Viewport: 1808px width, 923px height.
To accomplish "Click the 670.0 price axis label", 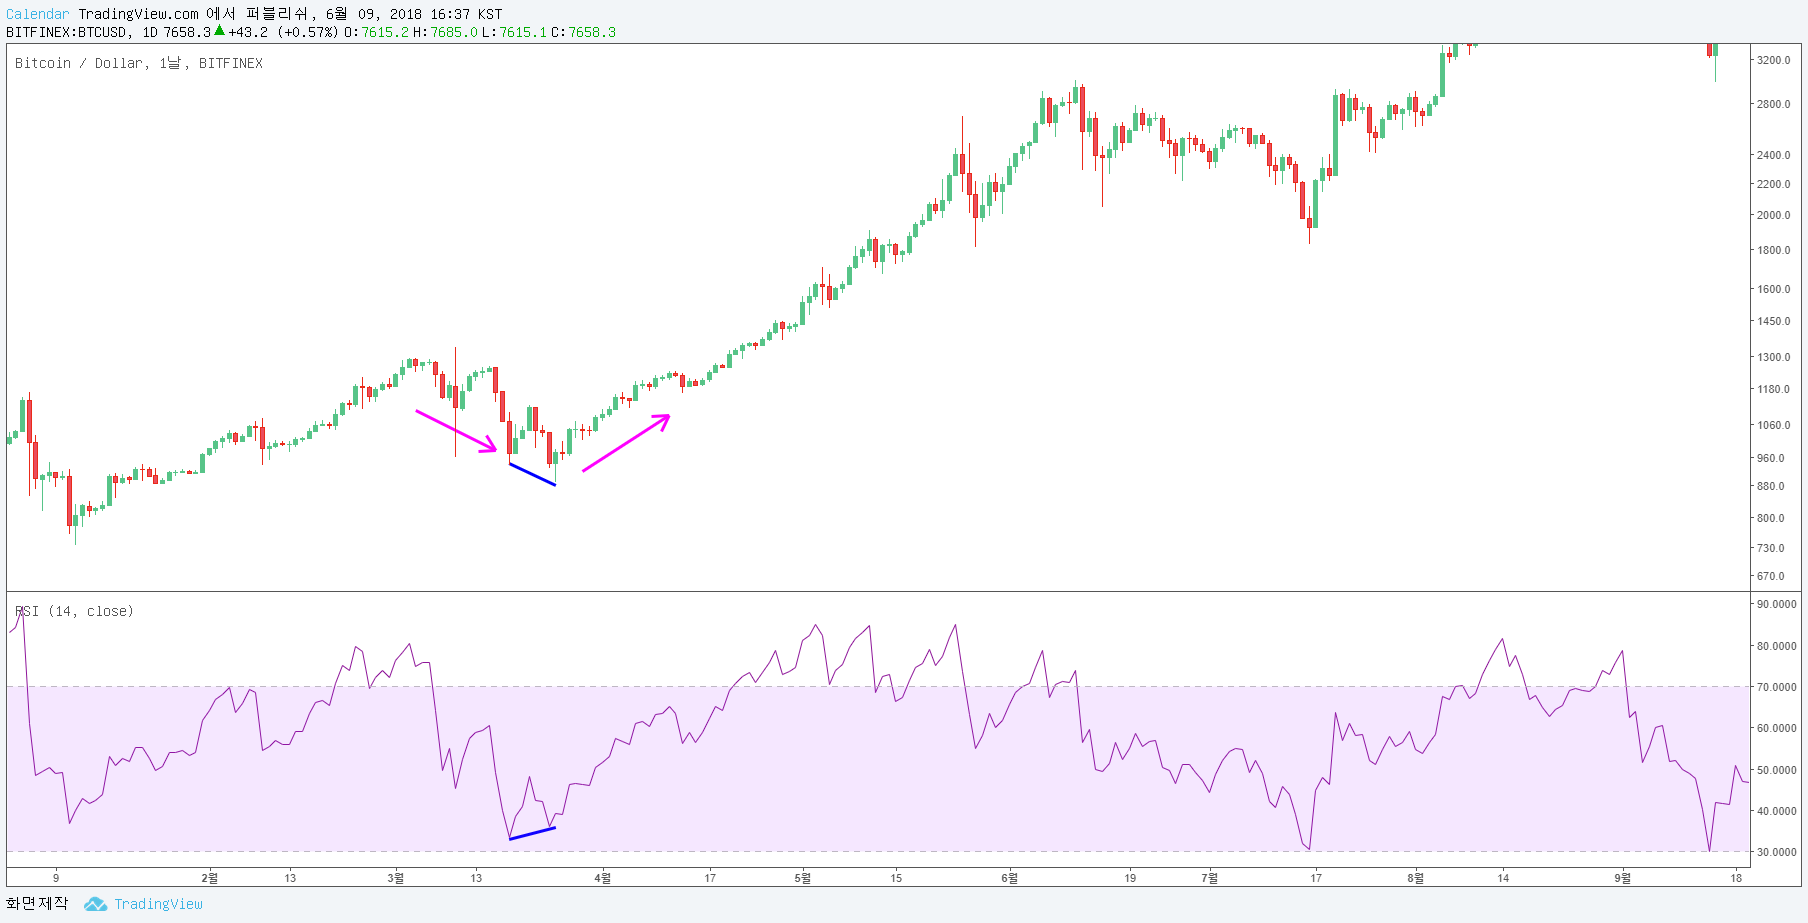I will point(1771,576).
